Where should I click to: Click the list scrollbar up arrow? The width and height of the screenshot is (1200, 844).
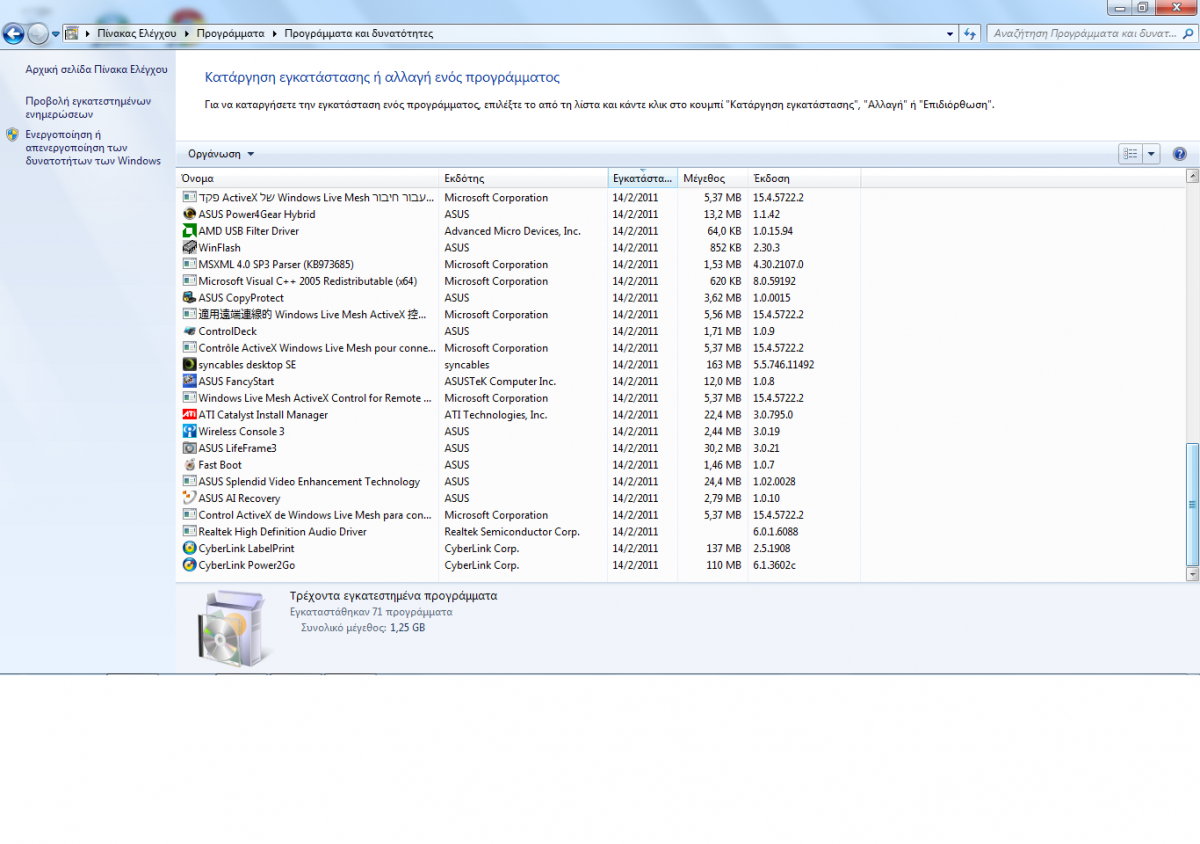tap(1191, 176)
